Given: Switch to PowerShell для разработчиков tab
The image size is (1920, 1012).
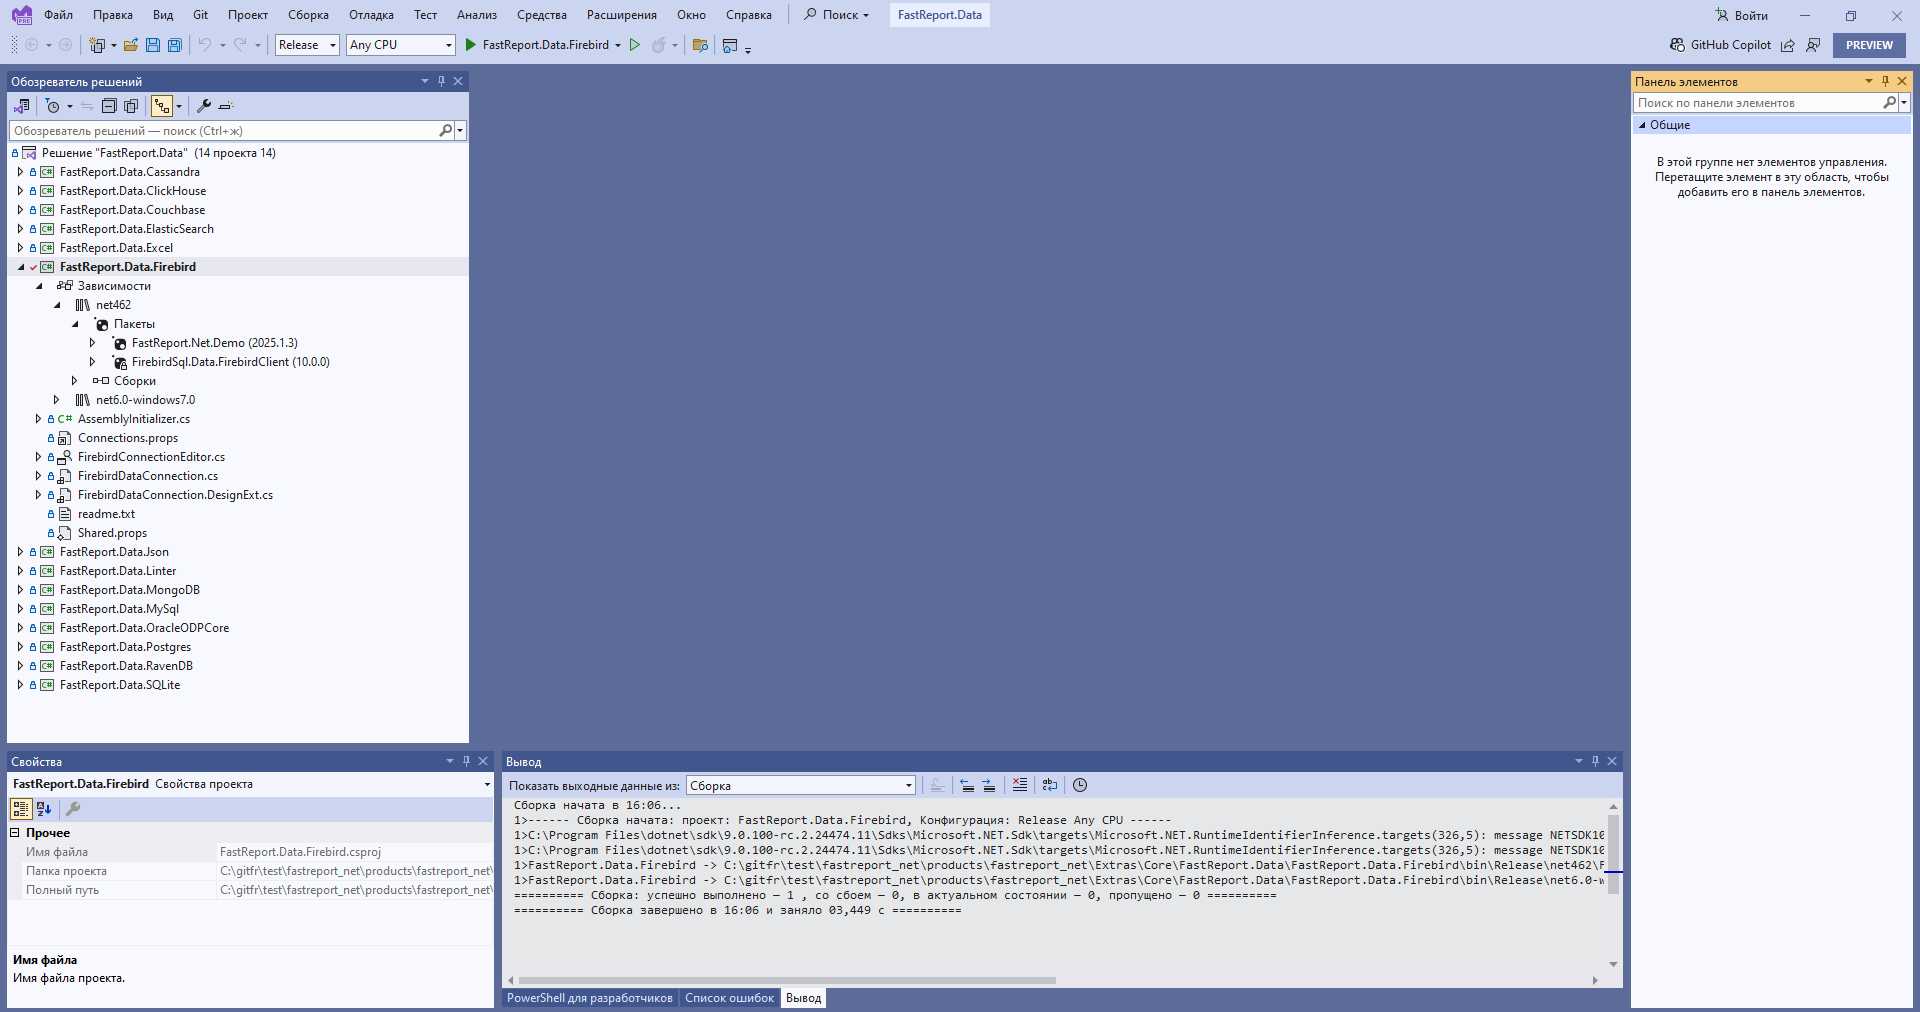Looking at the screenshot, I should point(590,998).
